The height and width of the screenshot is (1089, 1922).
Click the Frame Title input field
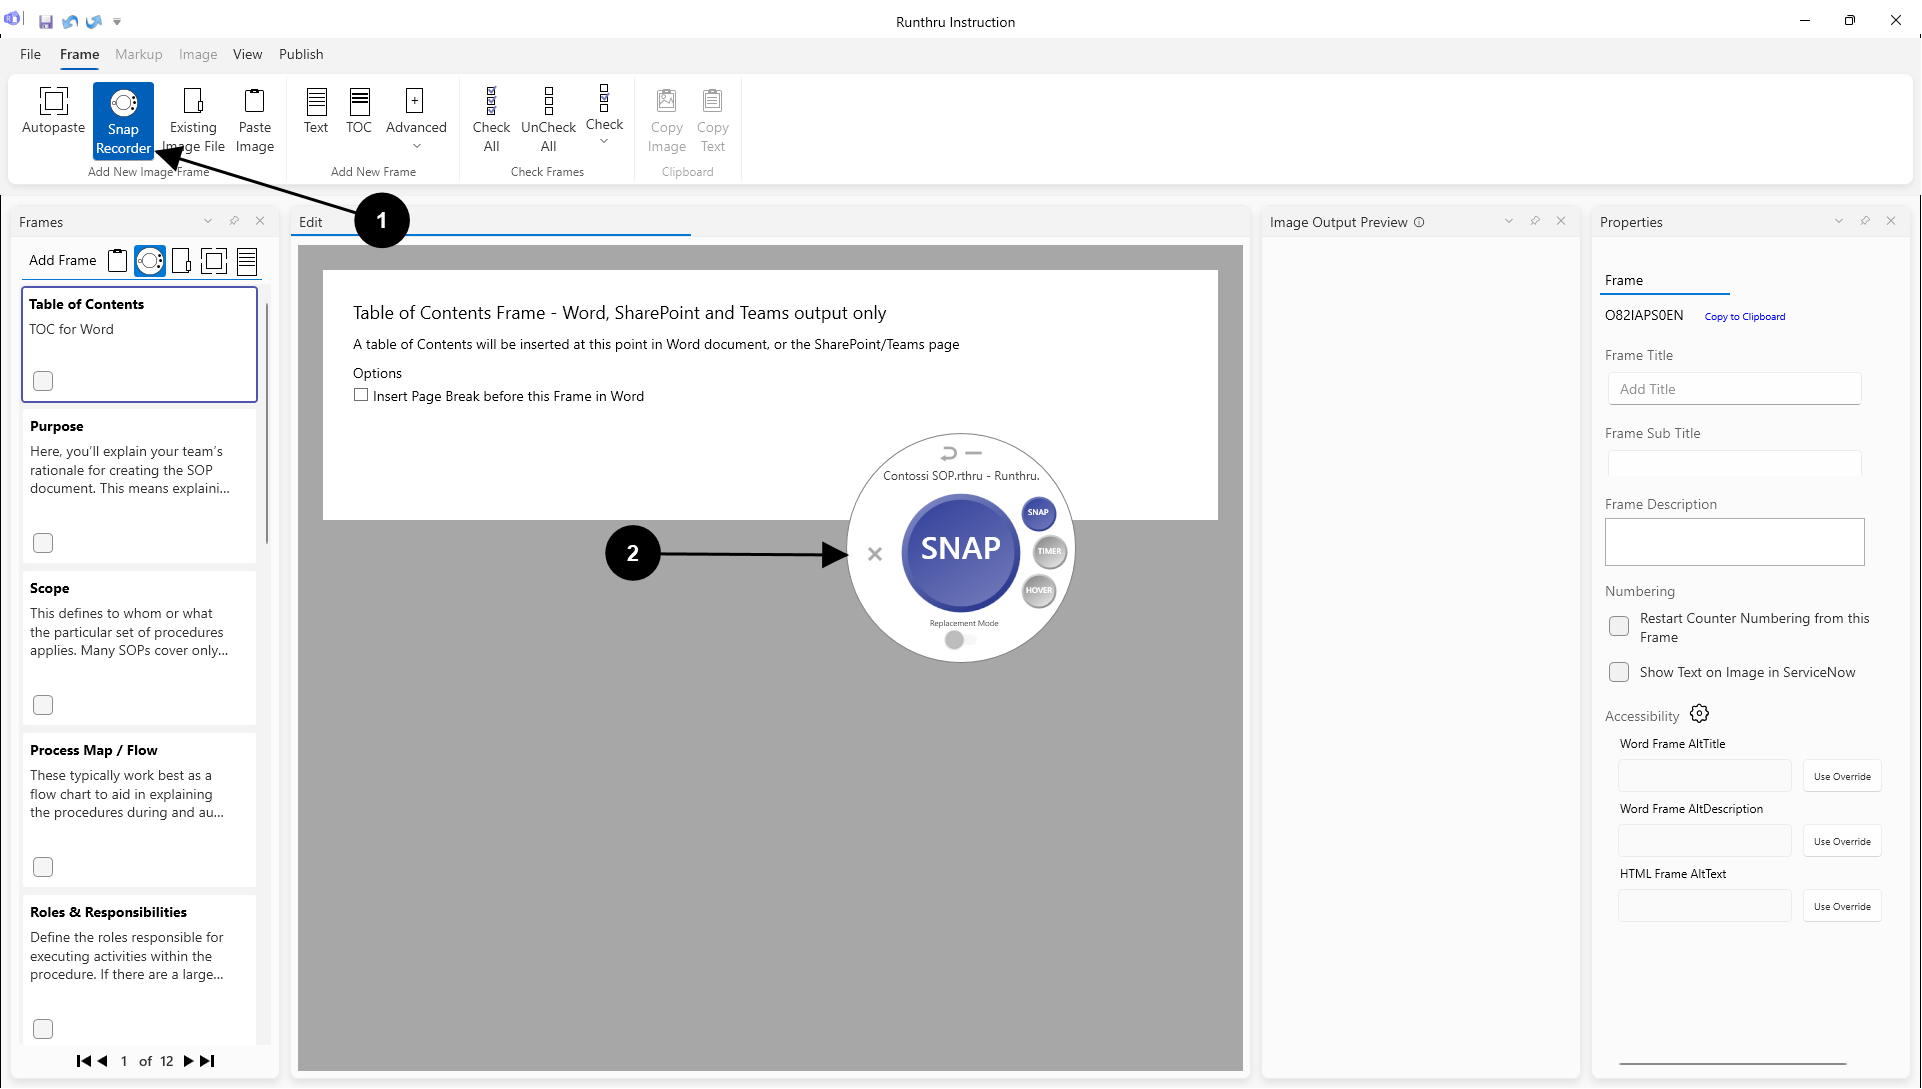click(1734, 389)
